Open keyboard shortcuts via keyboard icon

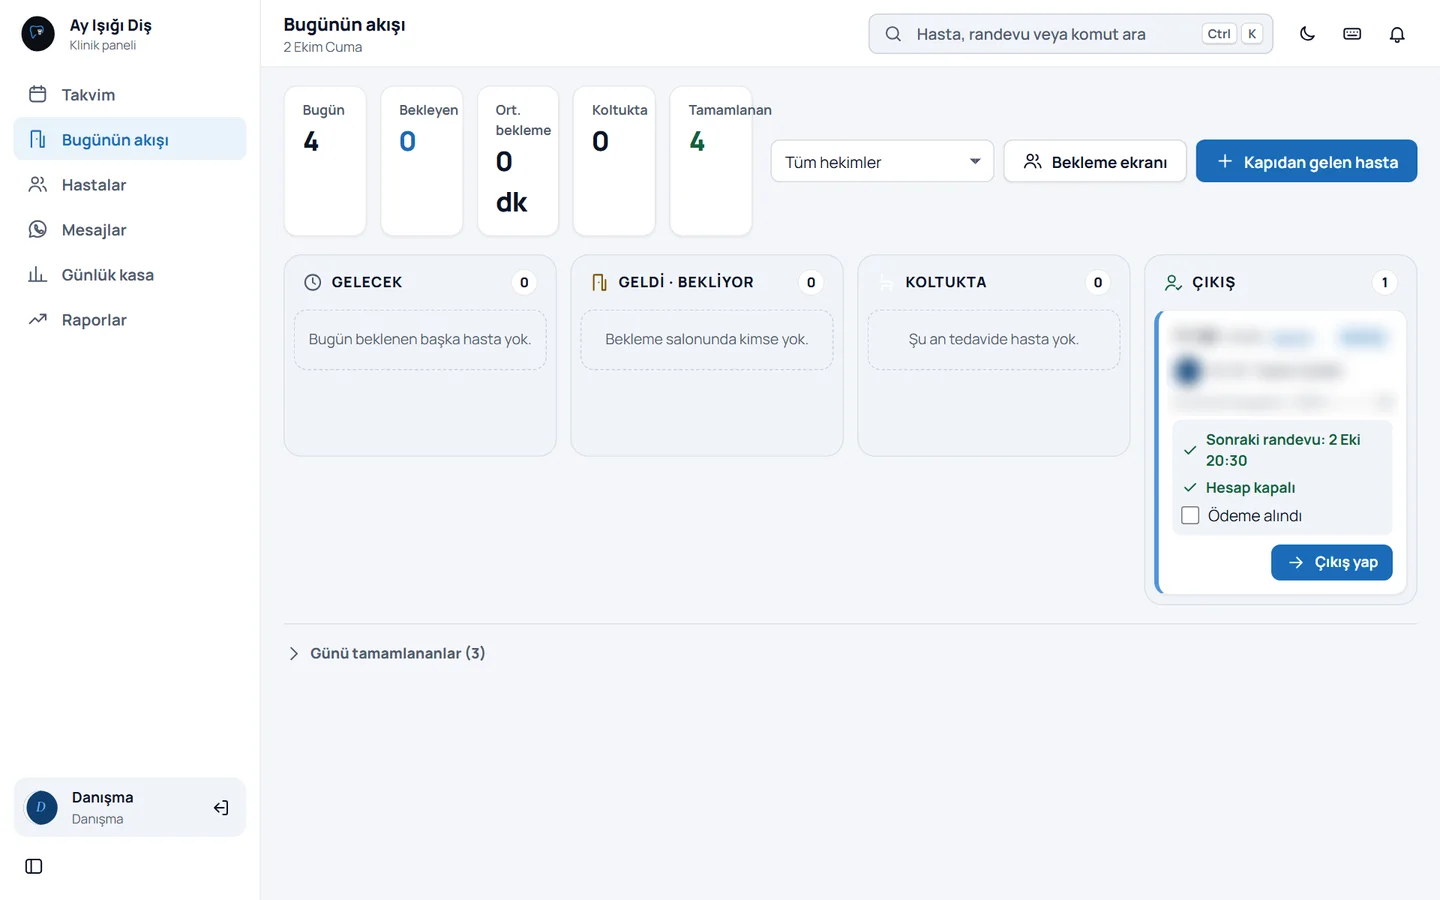(1352, 34)
